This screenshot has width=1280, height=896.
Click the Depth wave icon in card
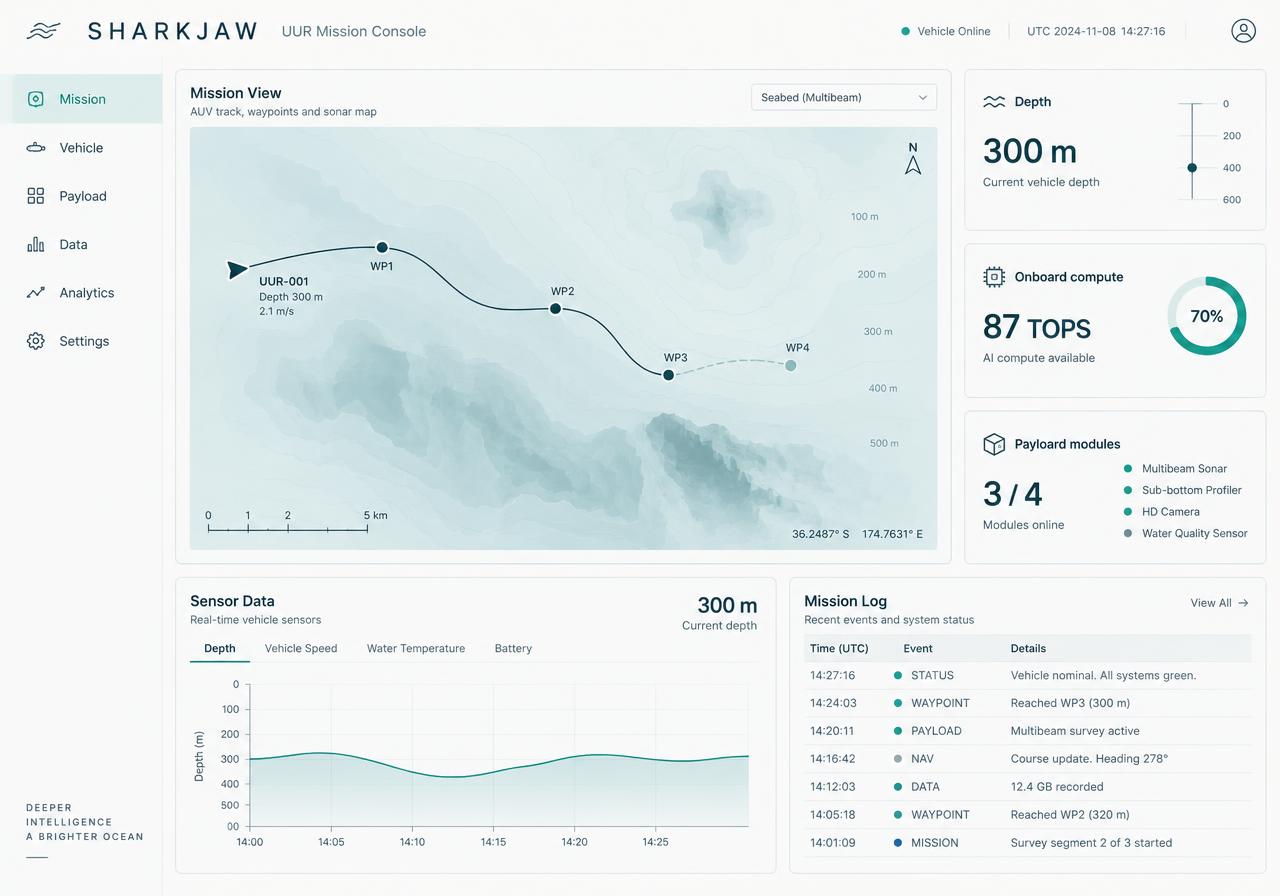click(x=994, y=102)
